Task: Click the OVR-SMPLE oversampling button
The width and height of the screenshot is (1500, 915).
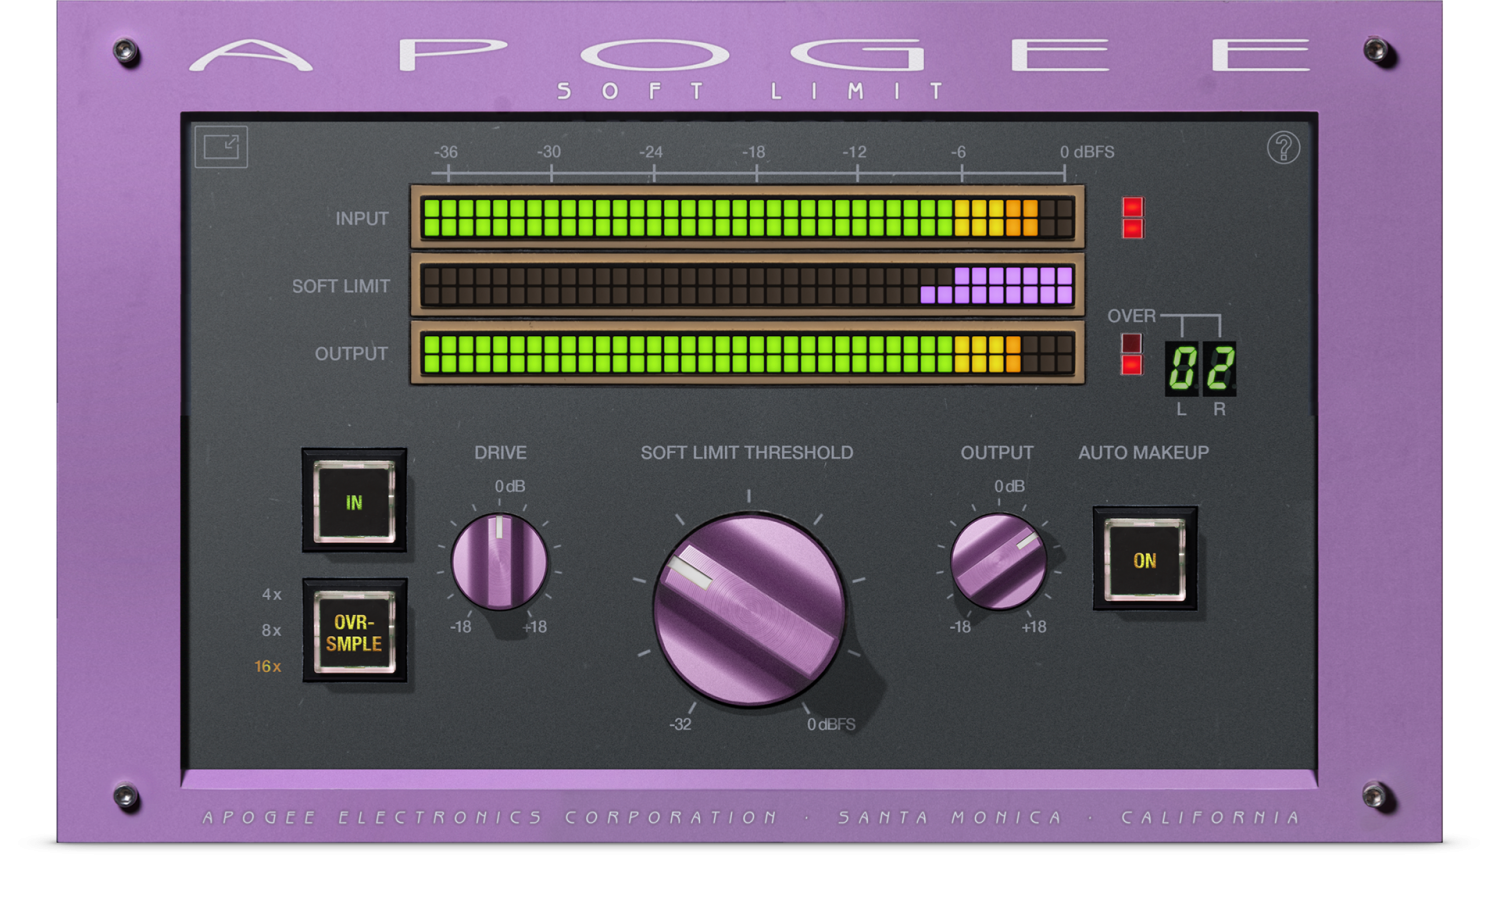Action: pyautogui.click(x=354, y=632)
